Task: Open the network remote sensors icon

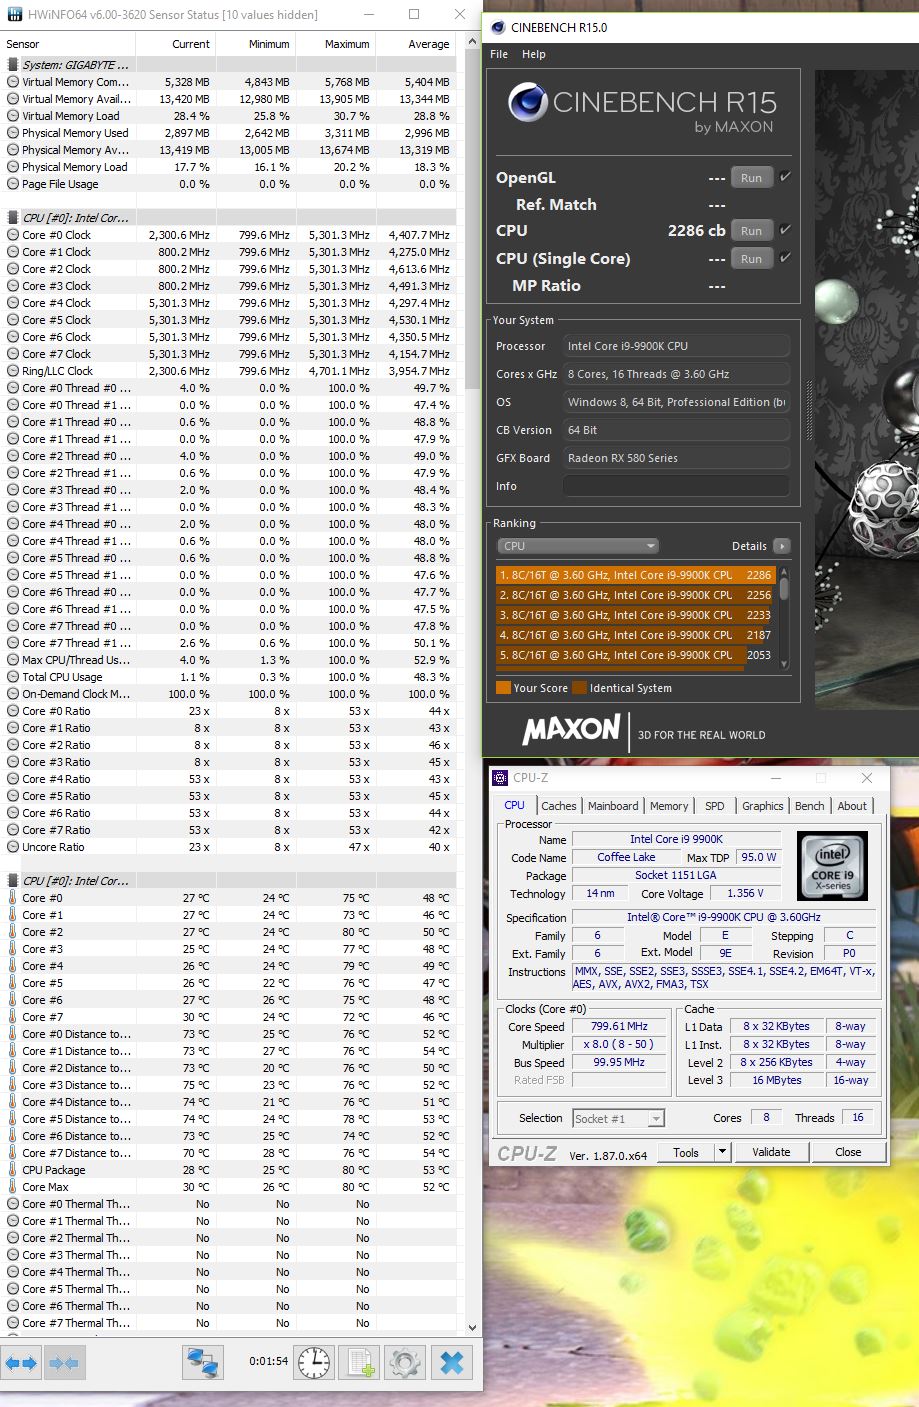Action: click(203, 1362)
